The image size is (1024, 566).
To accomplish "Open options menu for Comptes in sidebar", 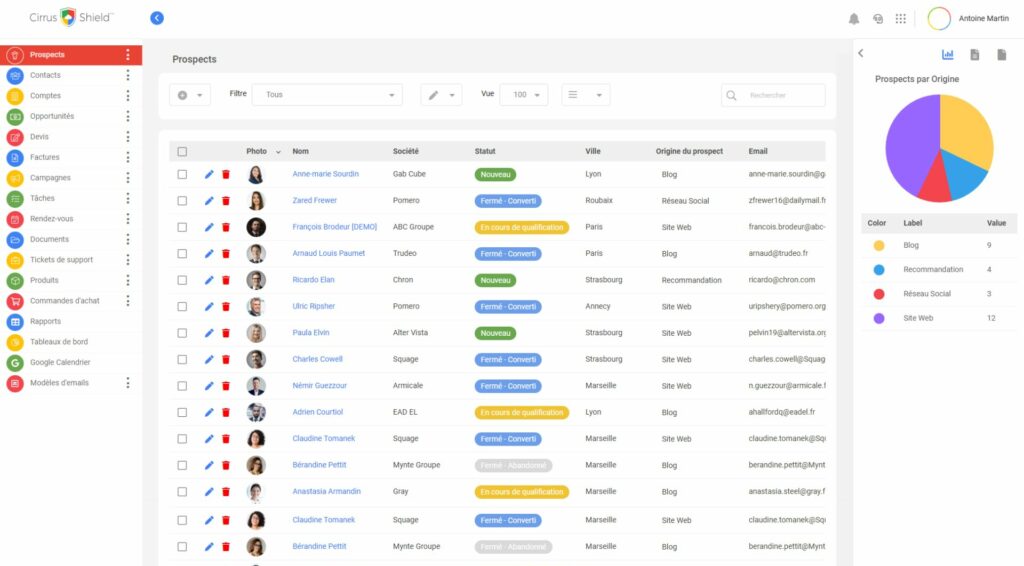I will 128,96.
